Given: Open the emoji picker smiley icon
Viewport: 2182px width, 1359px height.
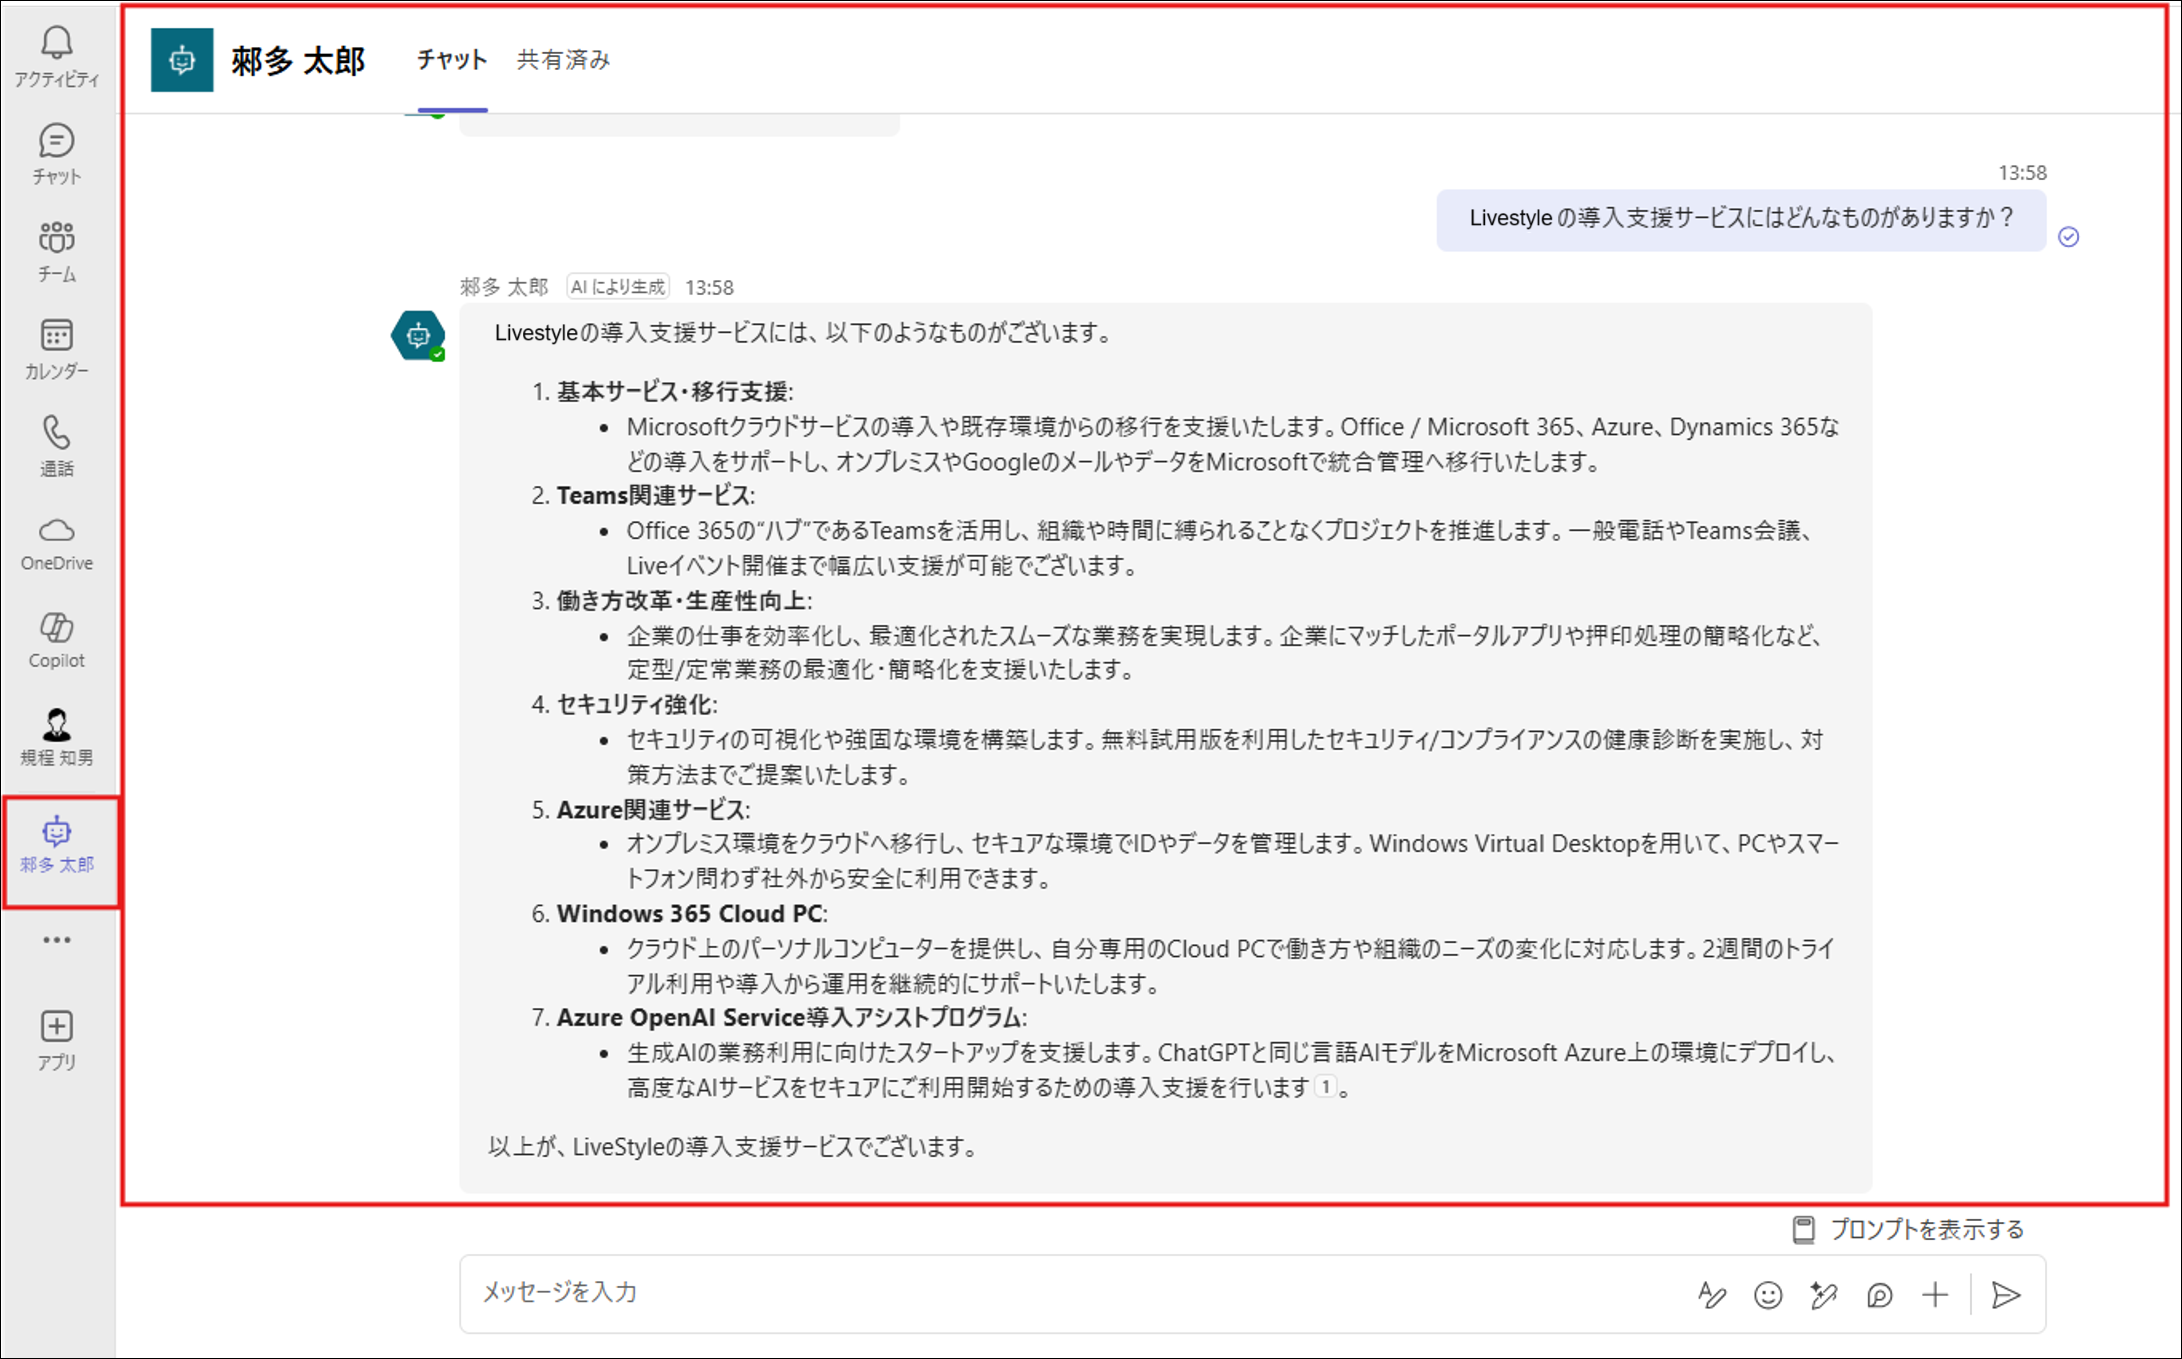Looking at the screenshot, I should pyautogui.click(x=1767, y=1295).
